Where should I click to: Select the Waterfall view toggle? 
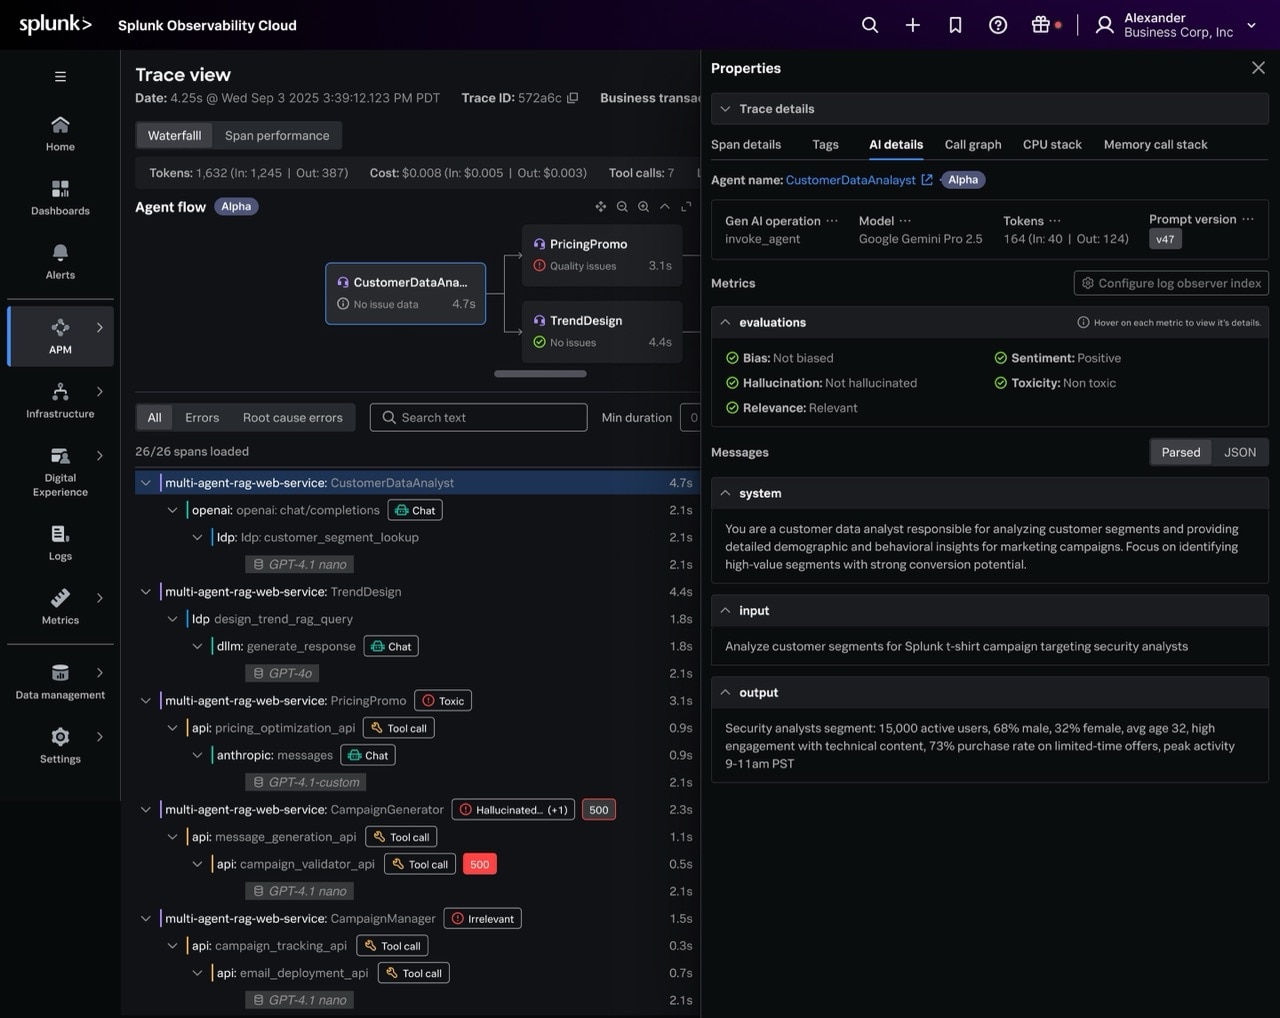click(174, 135)
